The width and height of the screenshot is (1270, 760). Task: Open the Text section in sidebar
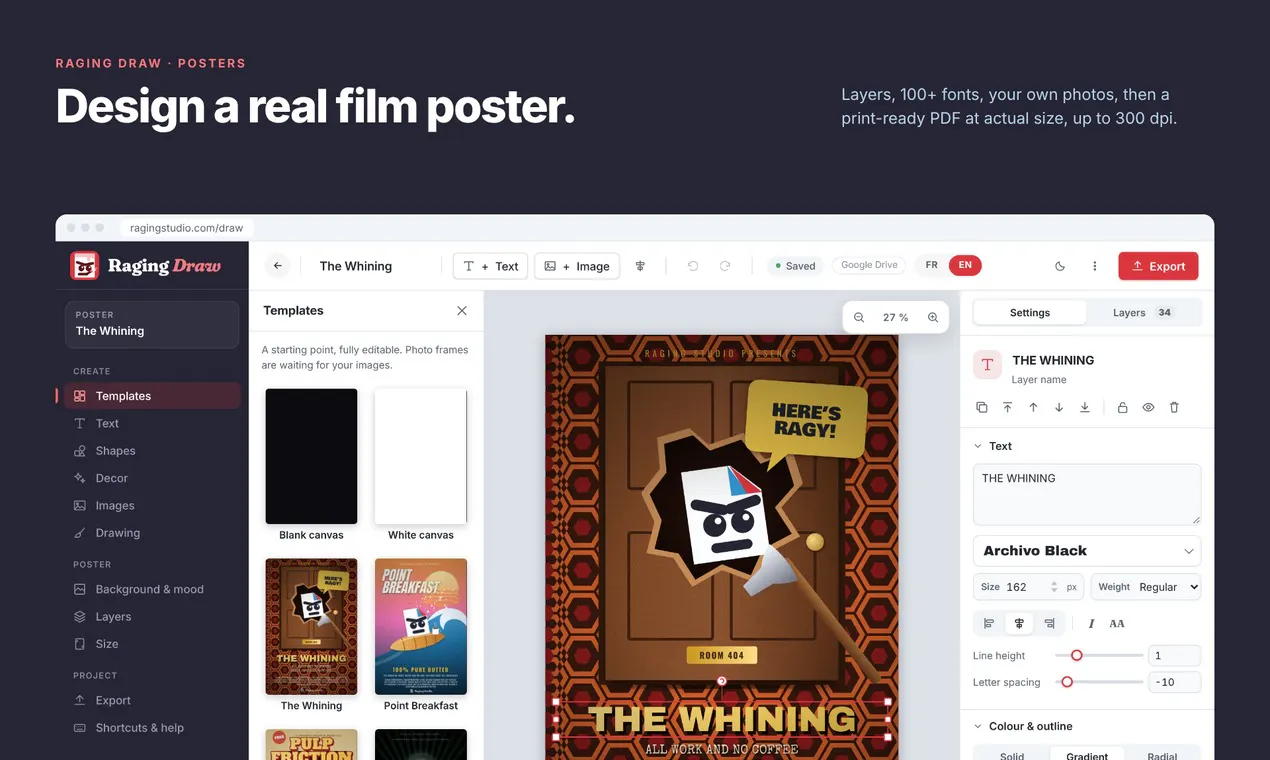coord(152,423)
